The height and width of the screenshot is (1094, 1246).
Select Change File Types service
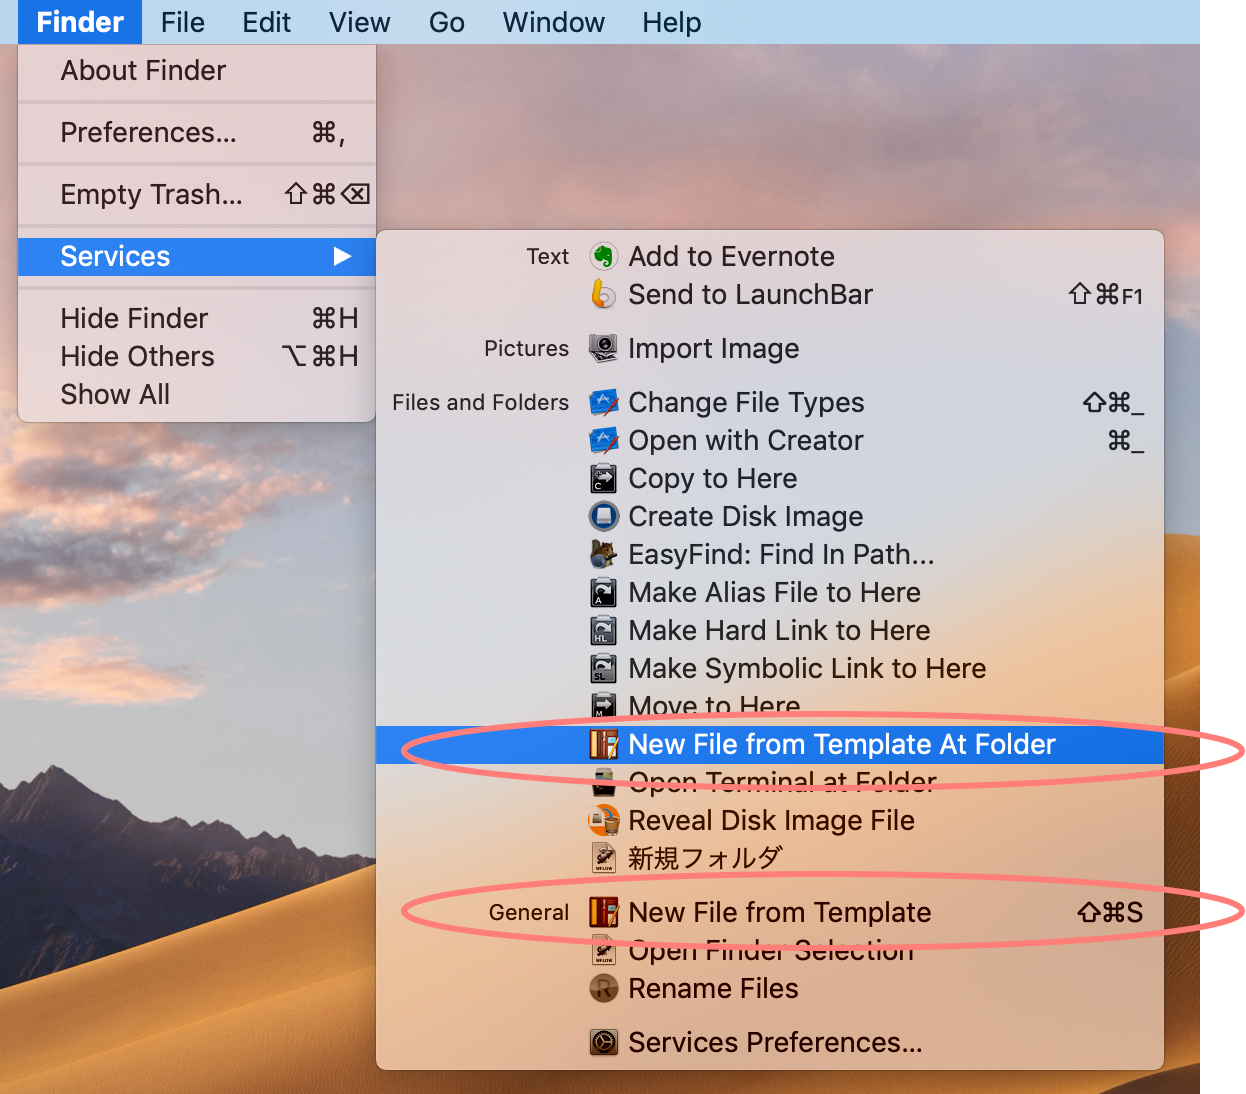click(745, 403)
